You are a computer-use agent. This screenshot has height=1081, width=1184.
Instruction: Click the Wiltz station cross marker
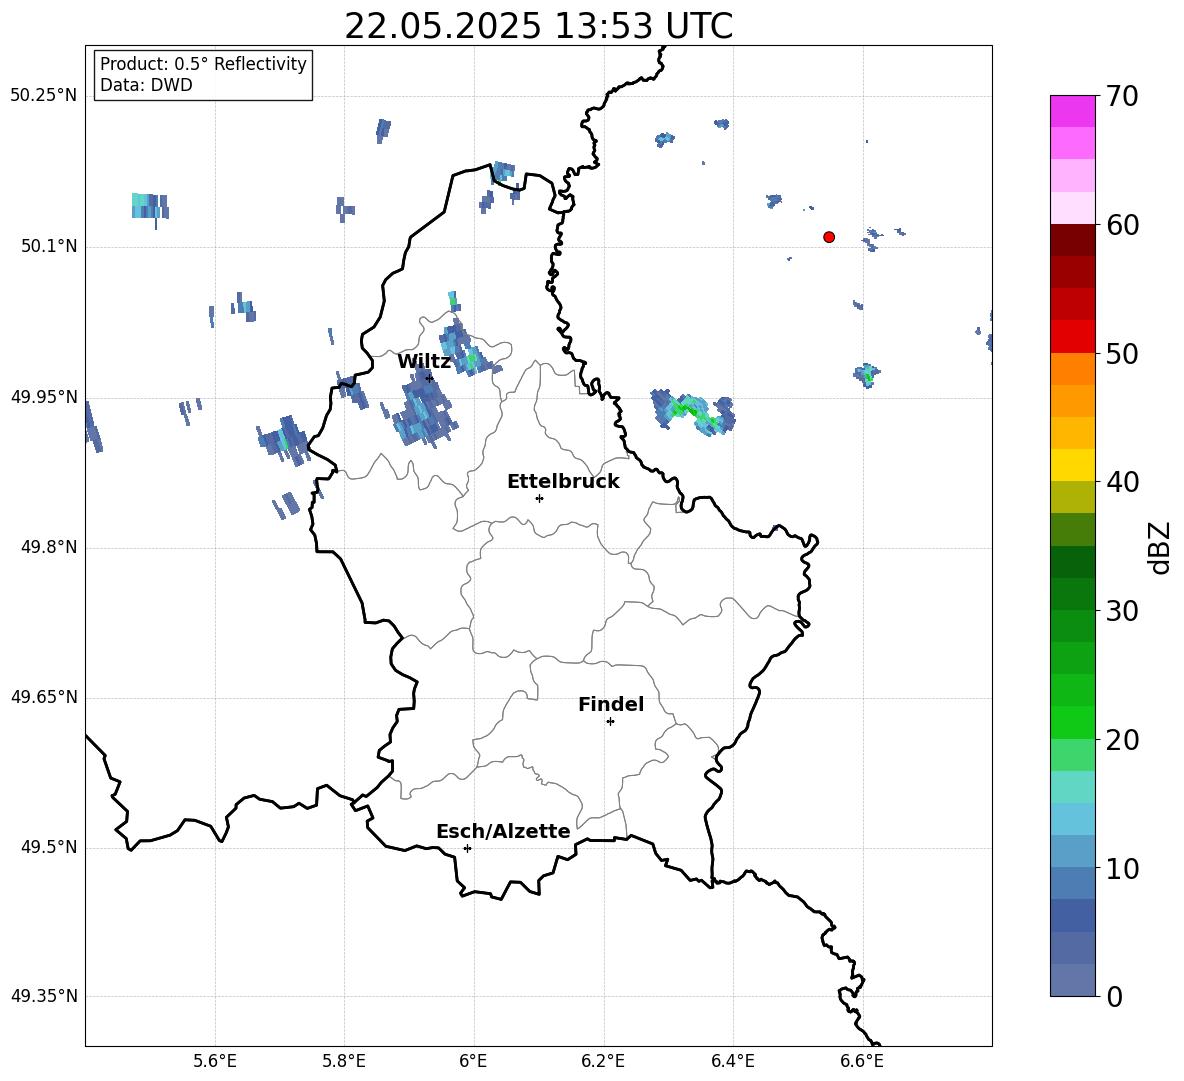click(429, 378)
